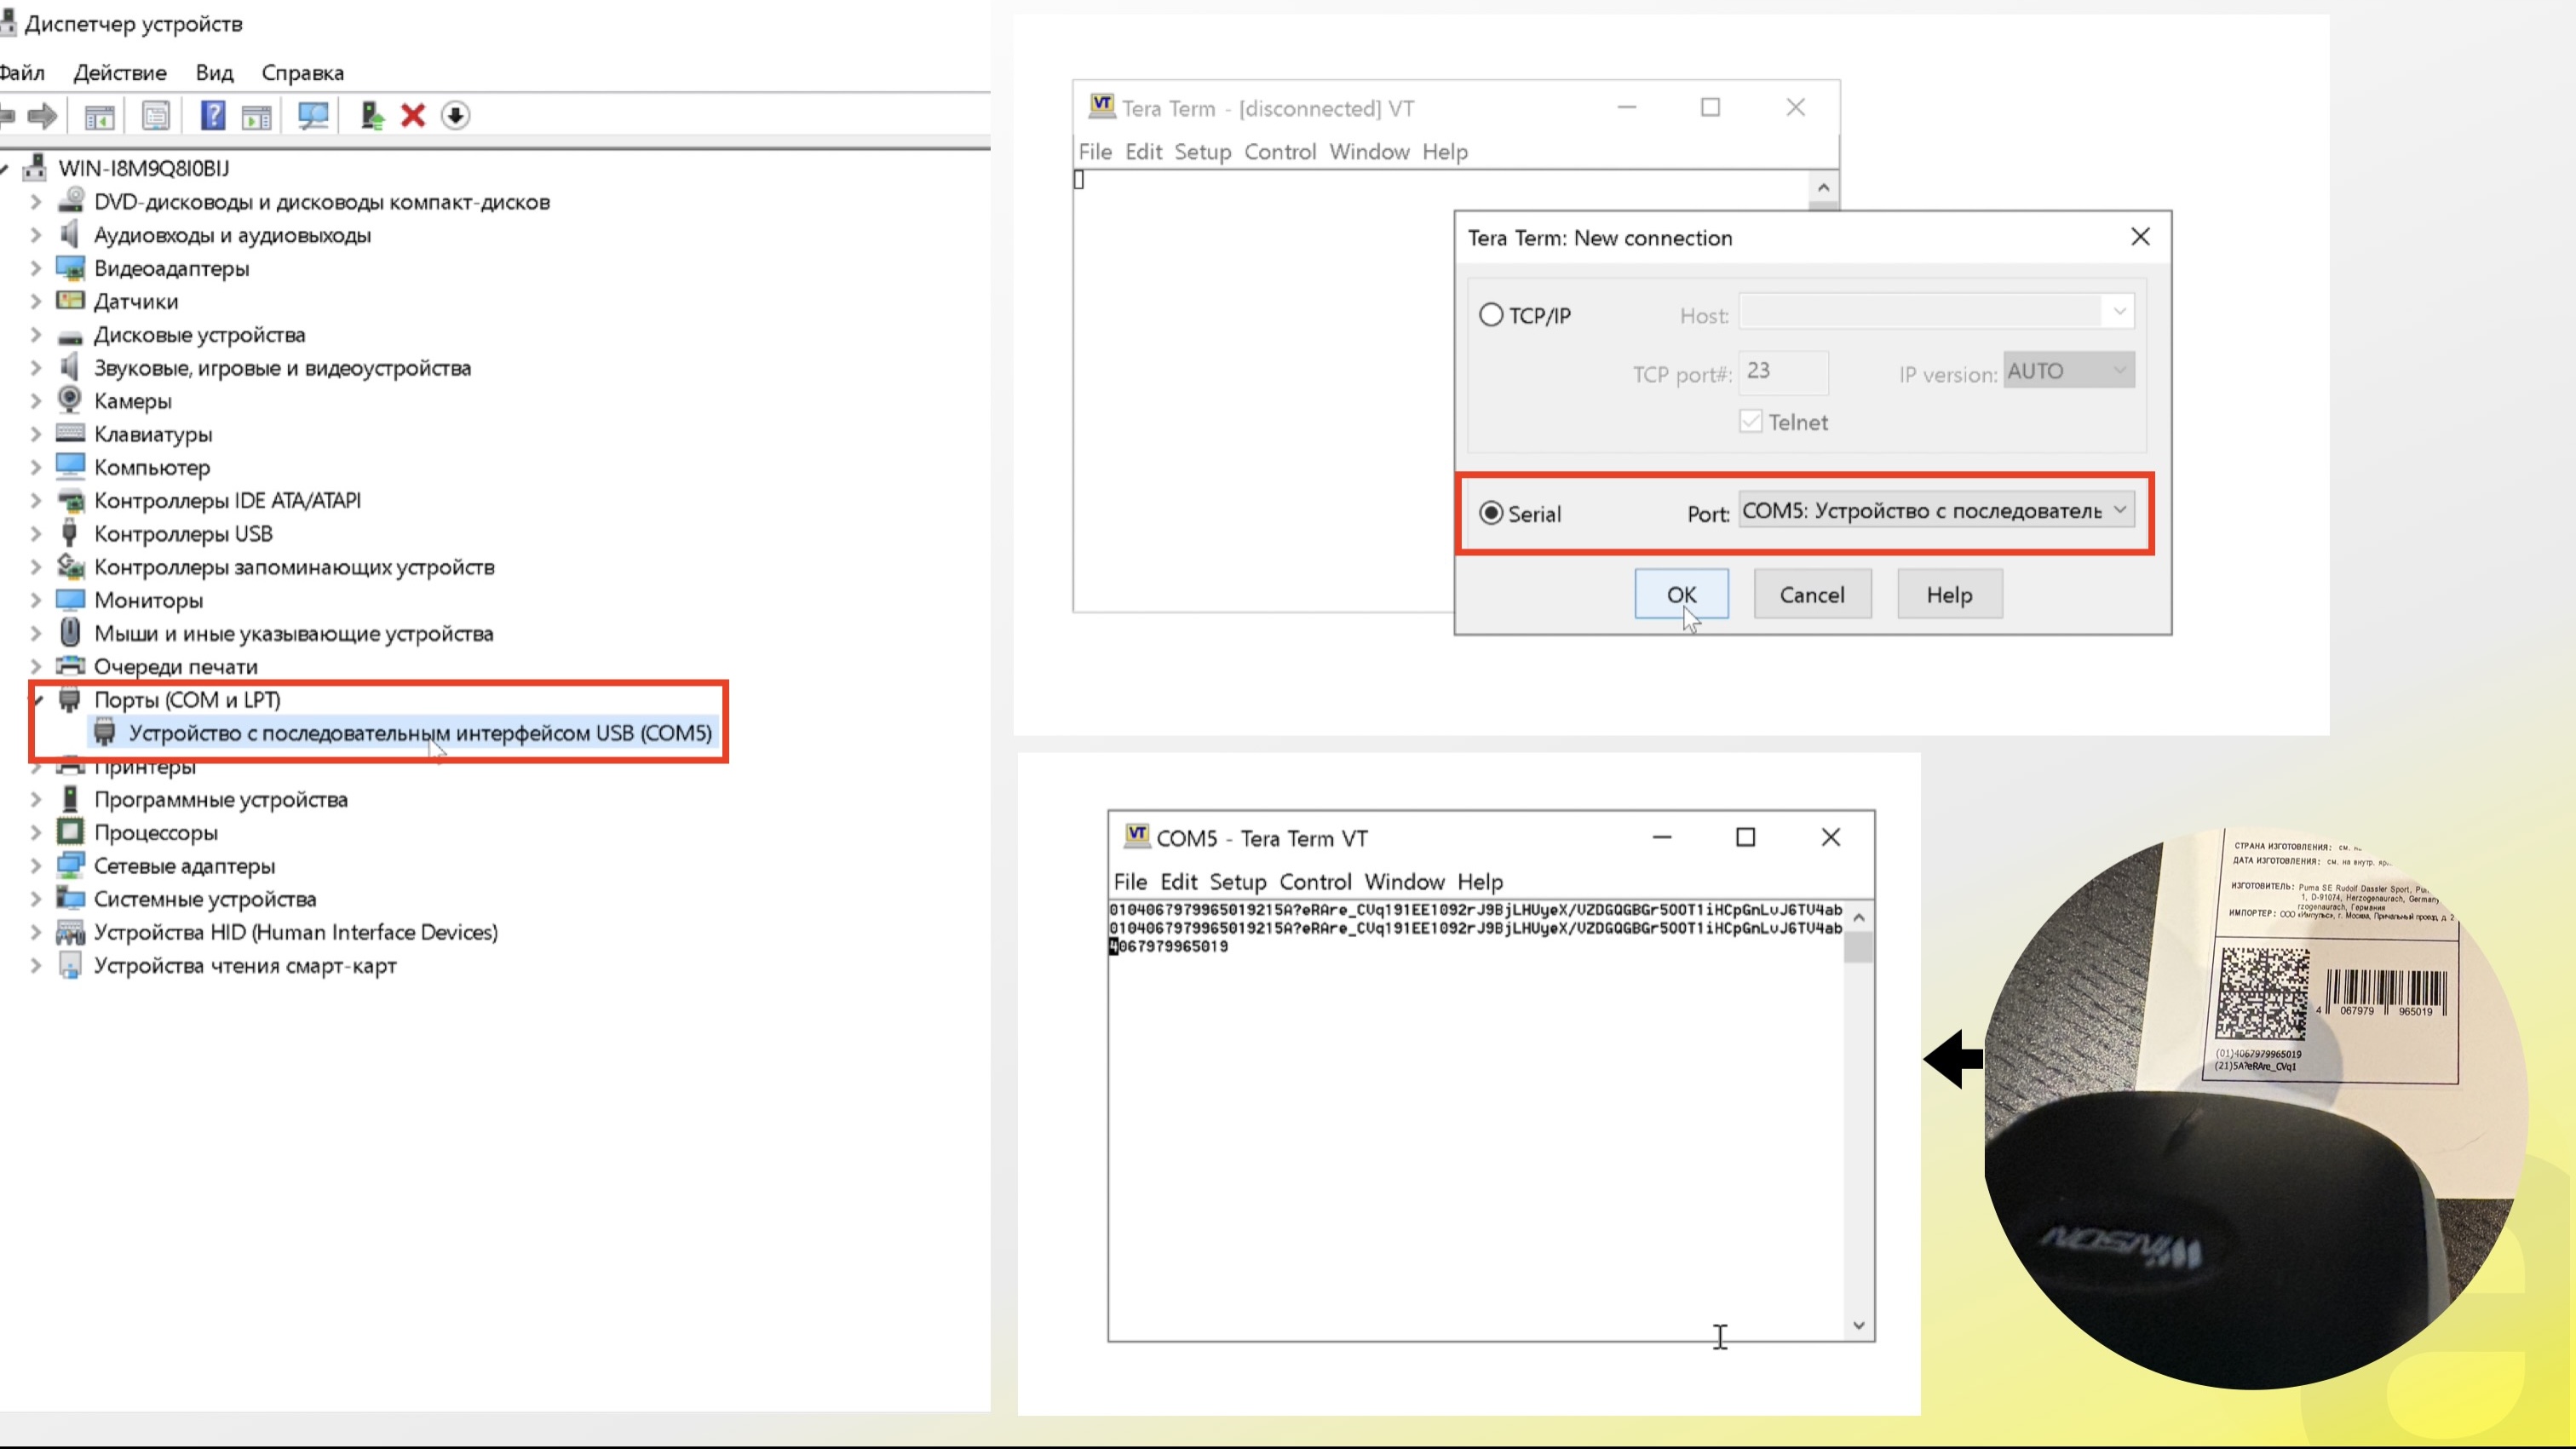2576x1449 pixels.
Task: Select the Serial radio button
Action: (x=1490, y=513)
